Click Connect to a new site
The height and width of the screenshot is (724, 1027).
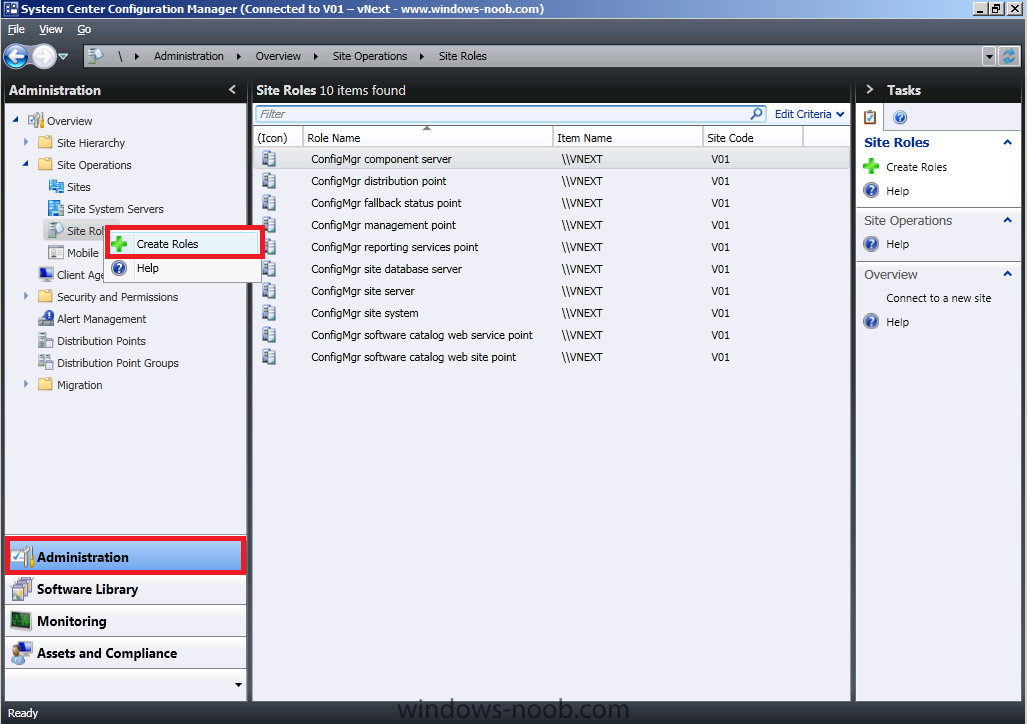point(938,298)
